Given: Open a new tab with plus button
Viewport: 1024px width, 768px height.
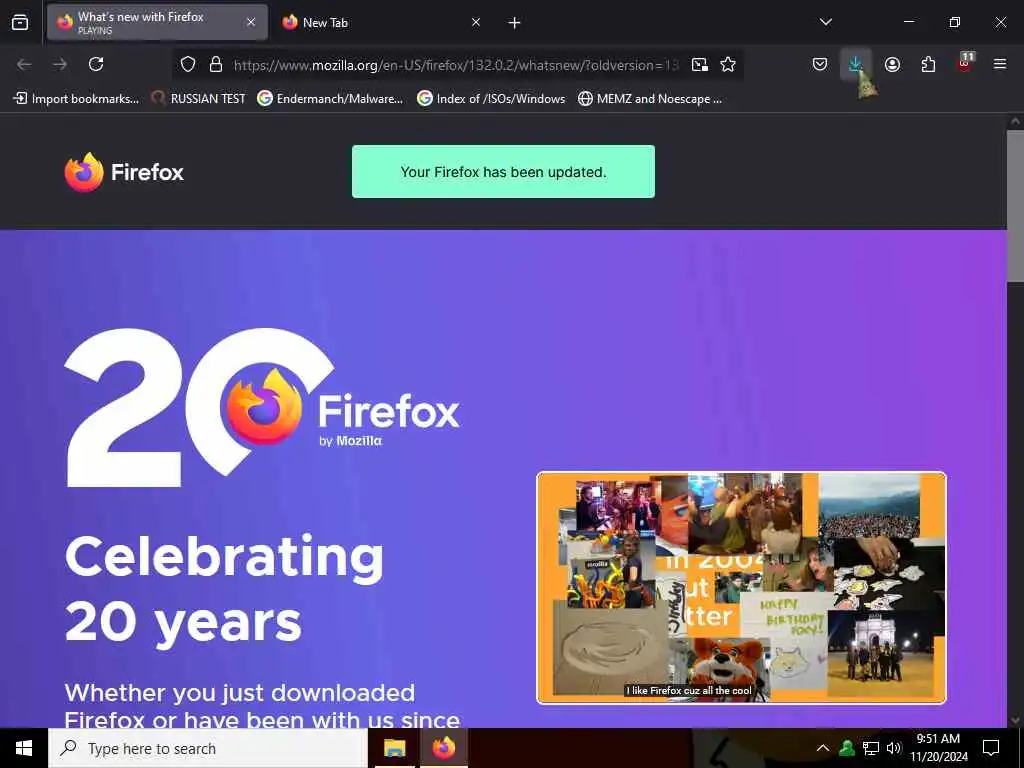Looking at the screenshot, I should coord(515,23).
